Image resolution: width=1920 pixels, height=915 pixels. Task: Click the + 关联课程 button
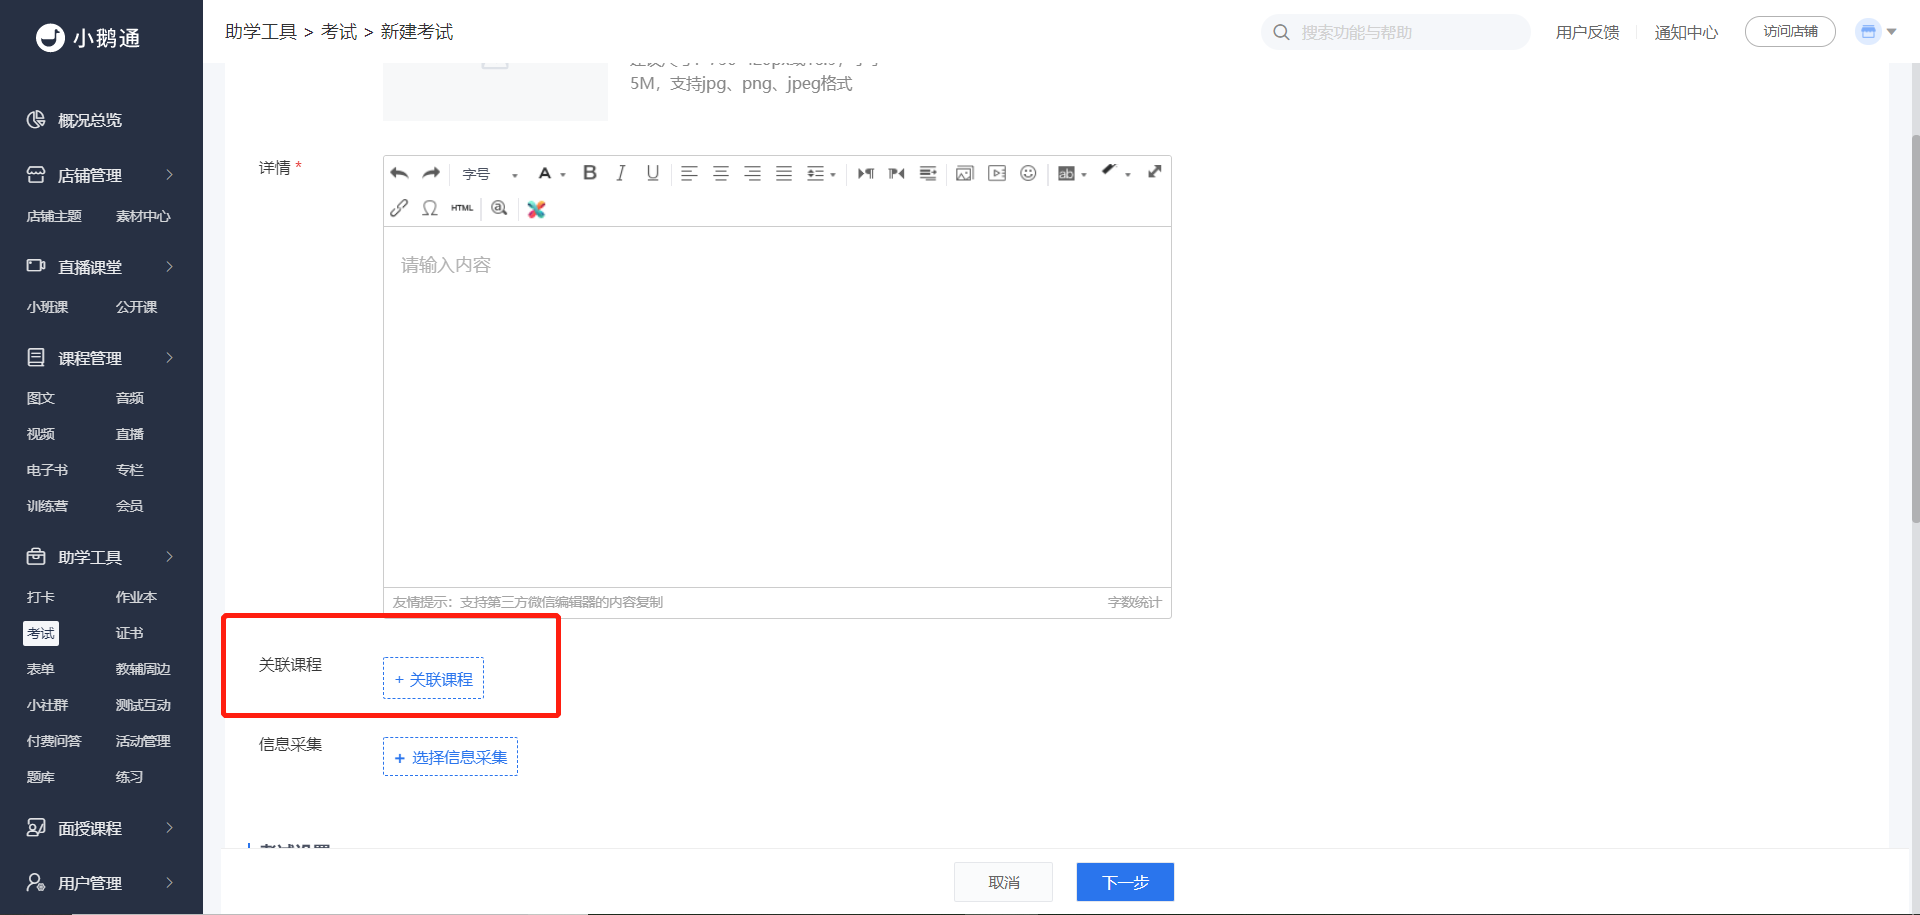(x=433, y=679)
